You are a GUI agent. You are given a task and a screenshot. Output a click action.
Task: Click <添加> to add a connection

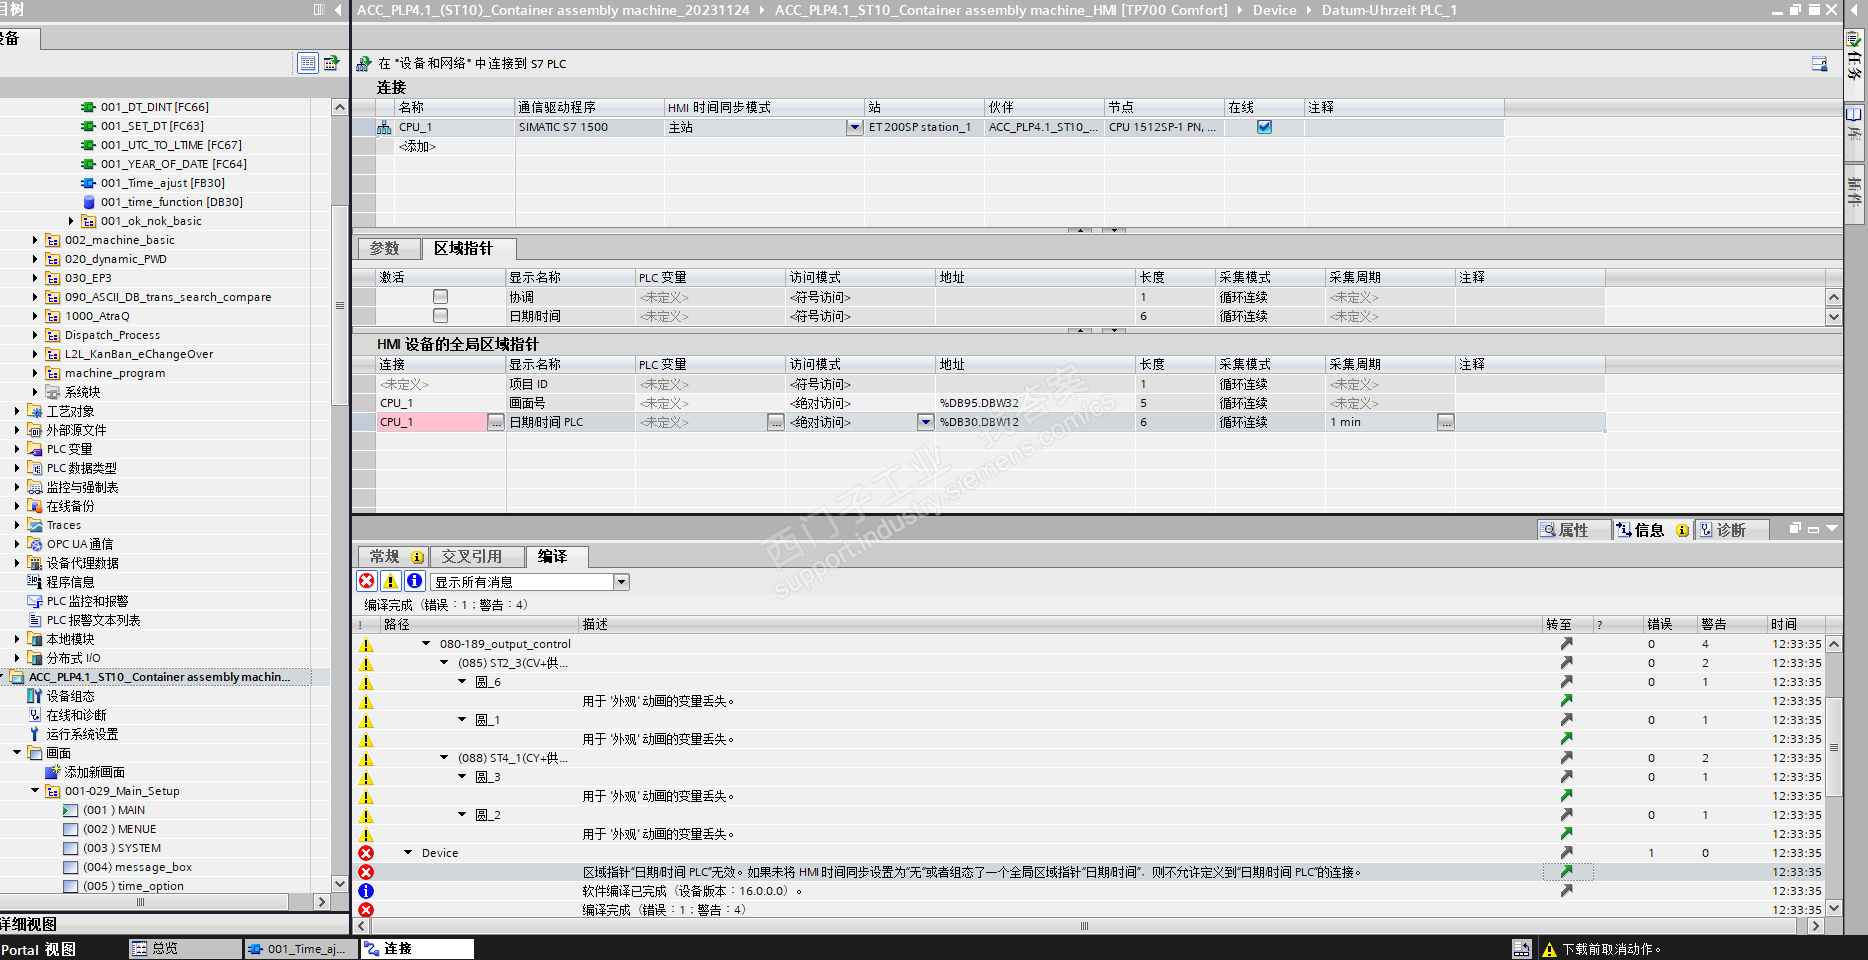[x=417, y=146]
